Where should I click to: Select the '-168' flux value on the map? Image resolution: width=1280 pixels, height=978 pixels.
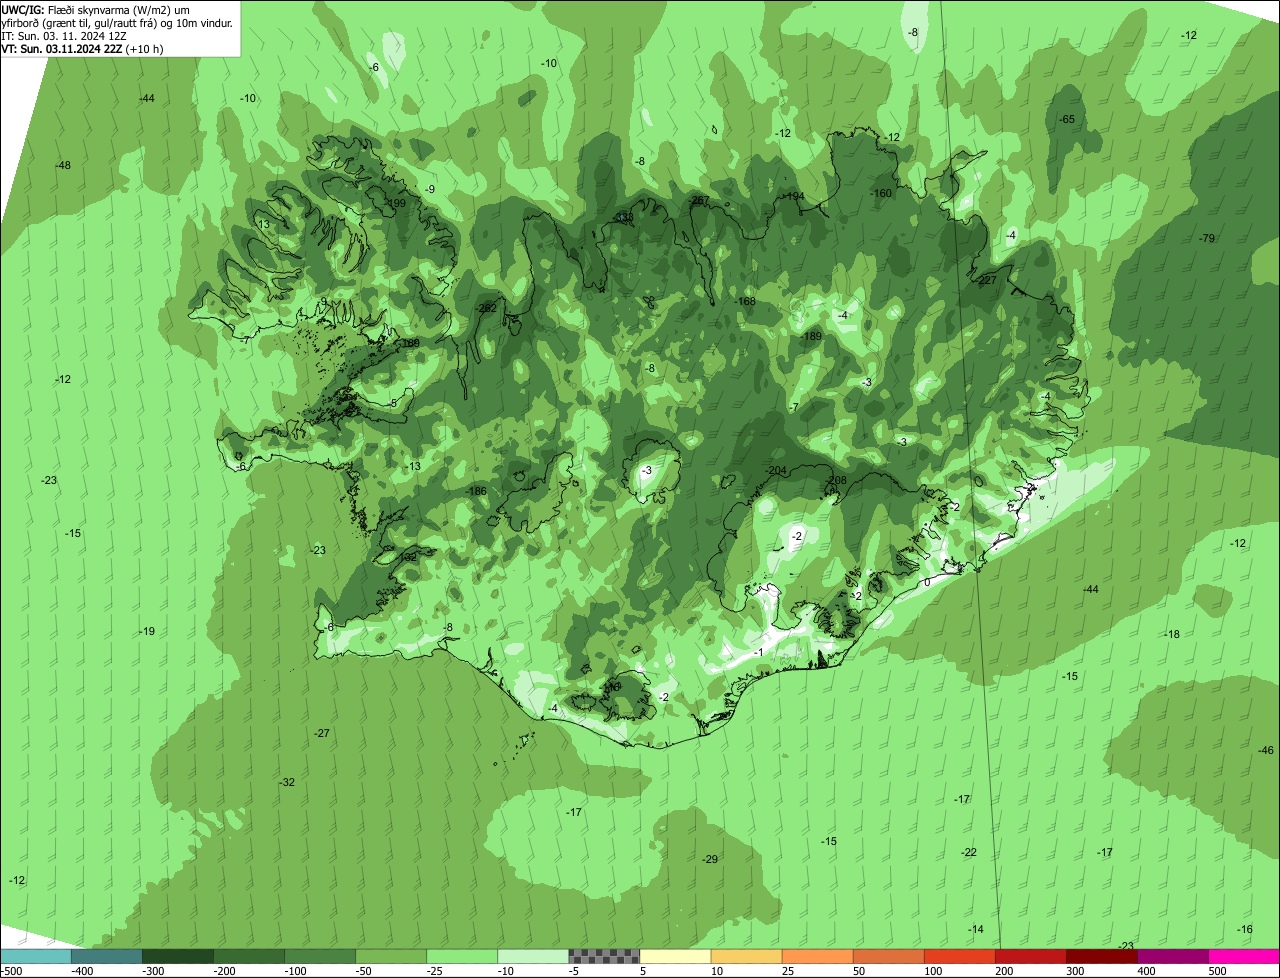click(745, 301)
